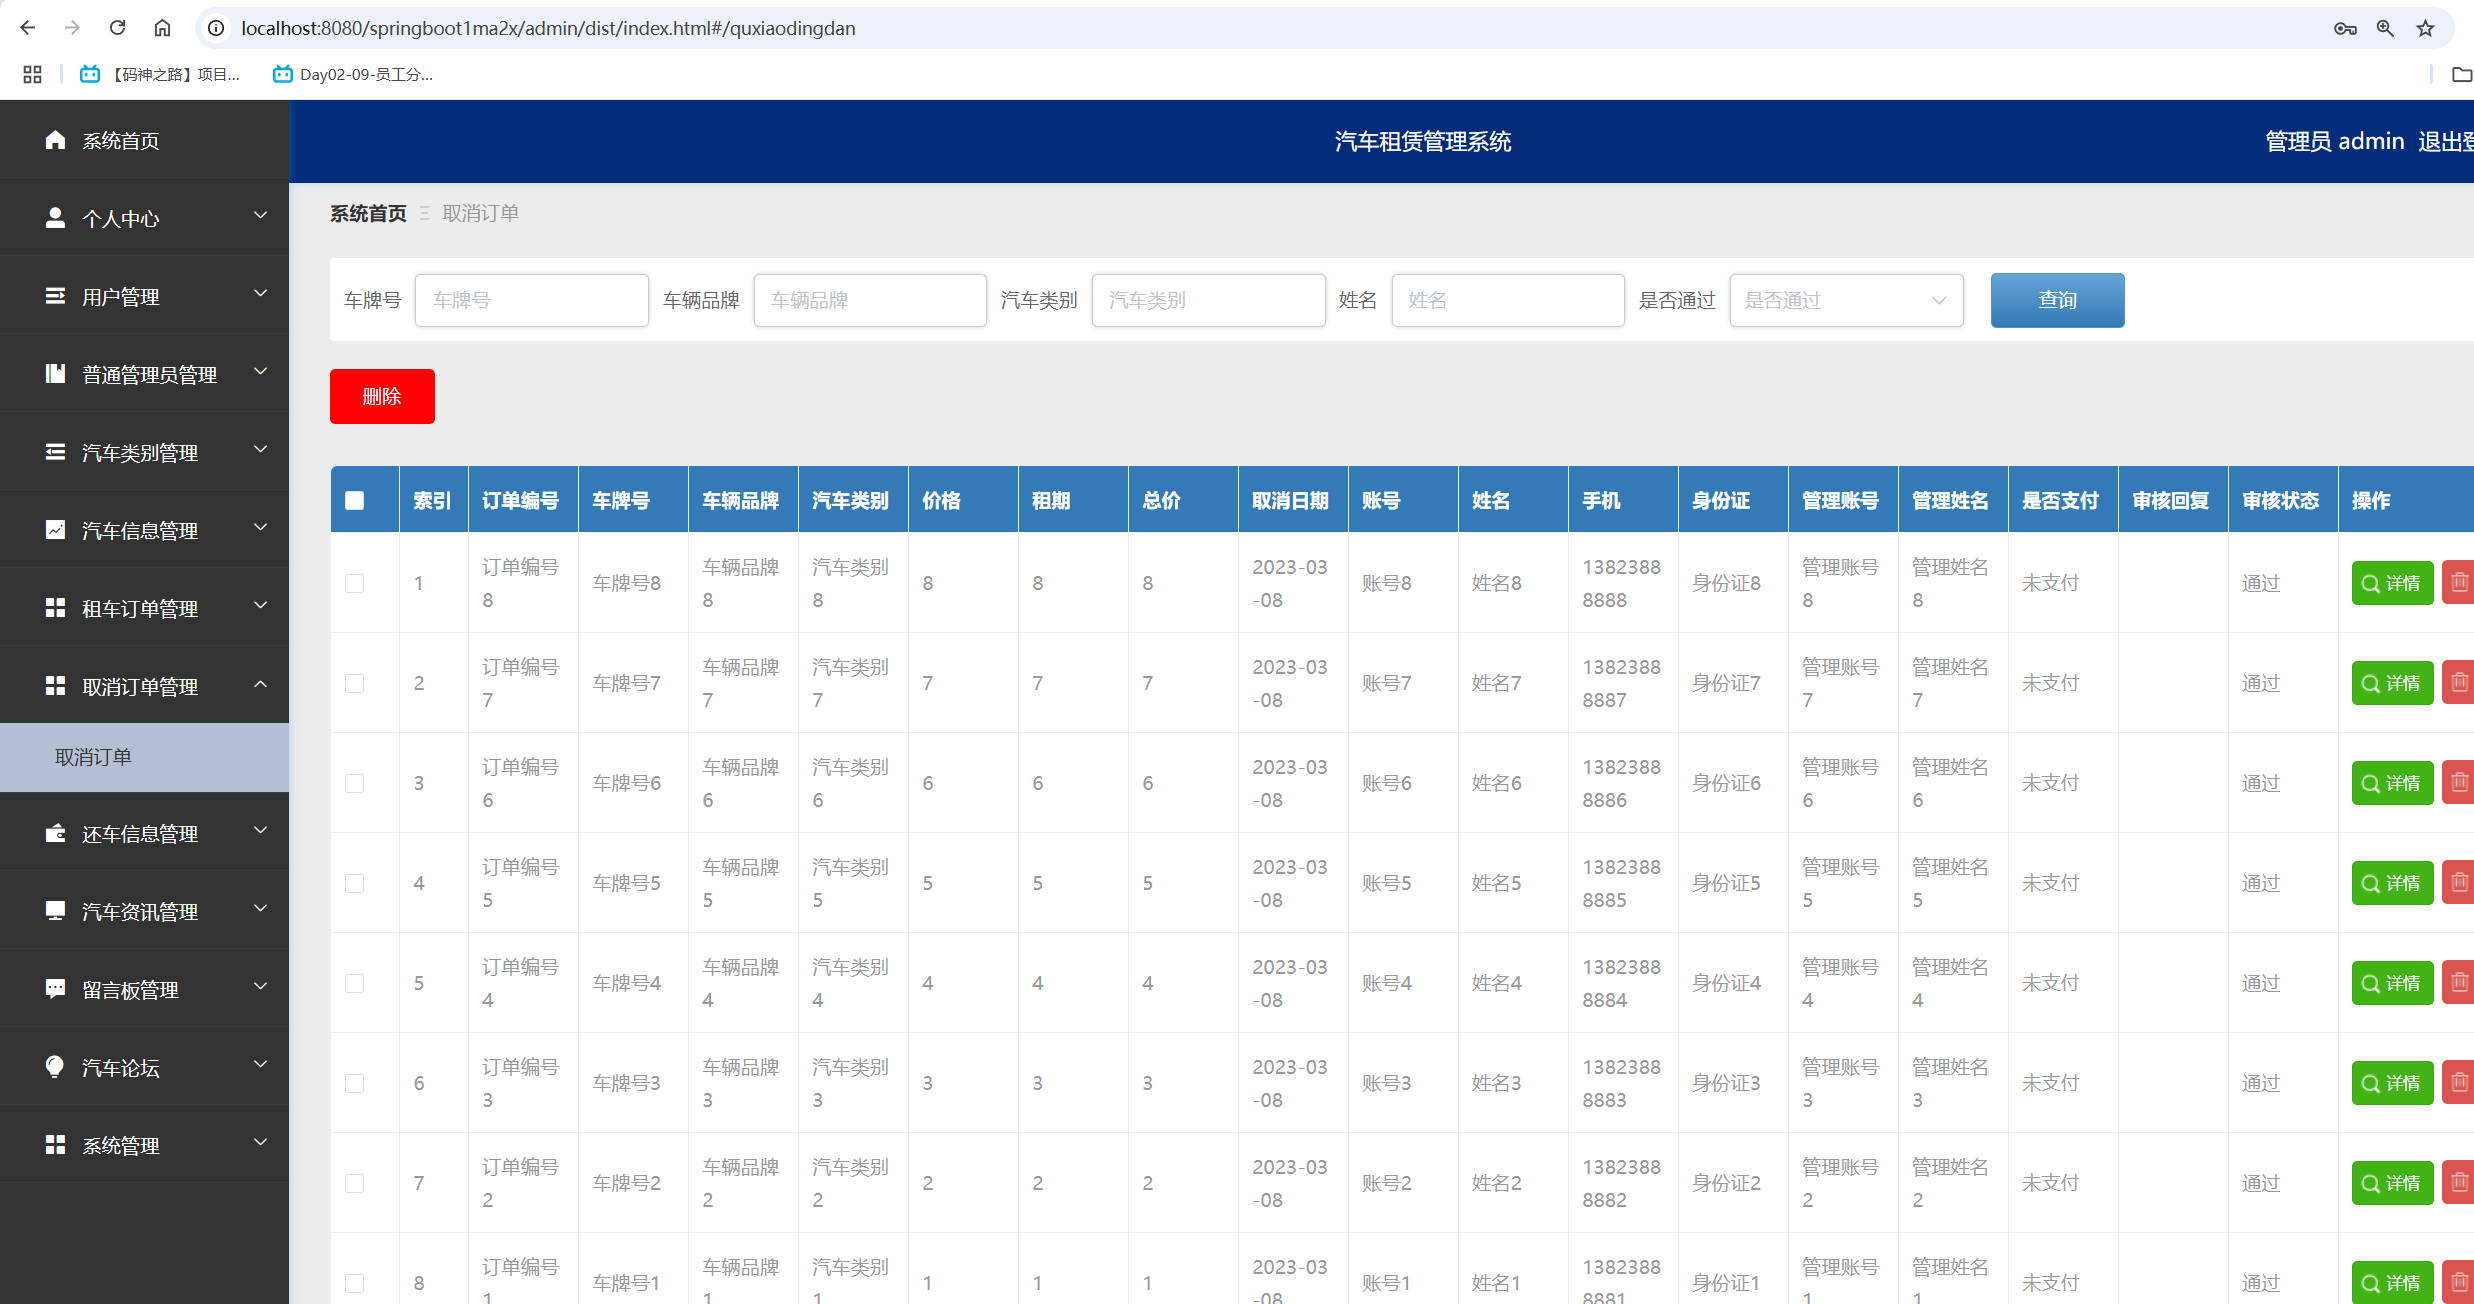
Task: Click the 汽车信息管理 chart icon
Action: [x=56, y=530]
